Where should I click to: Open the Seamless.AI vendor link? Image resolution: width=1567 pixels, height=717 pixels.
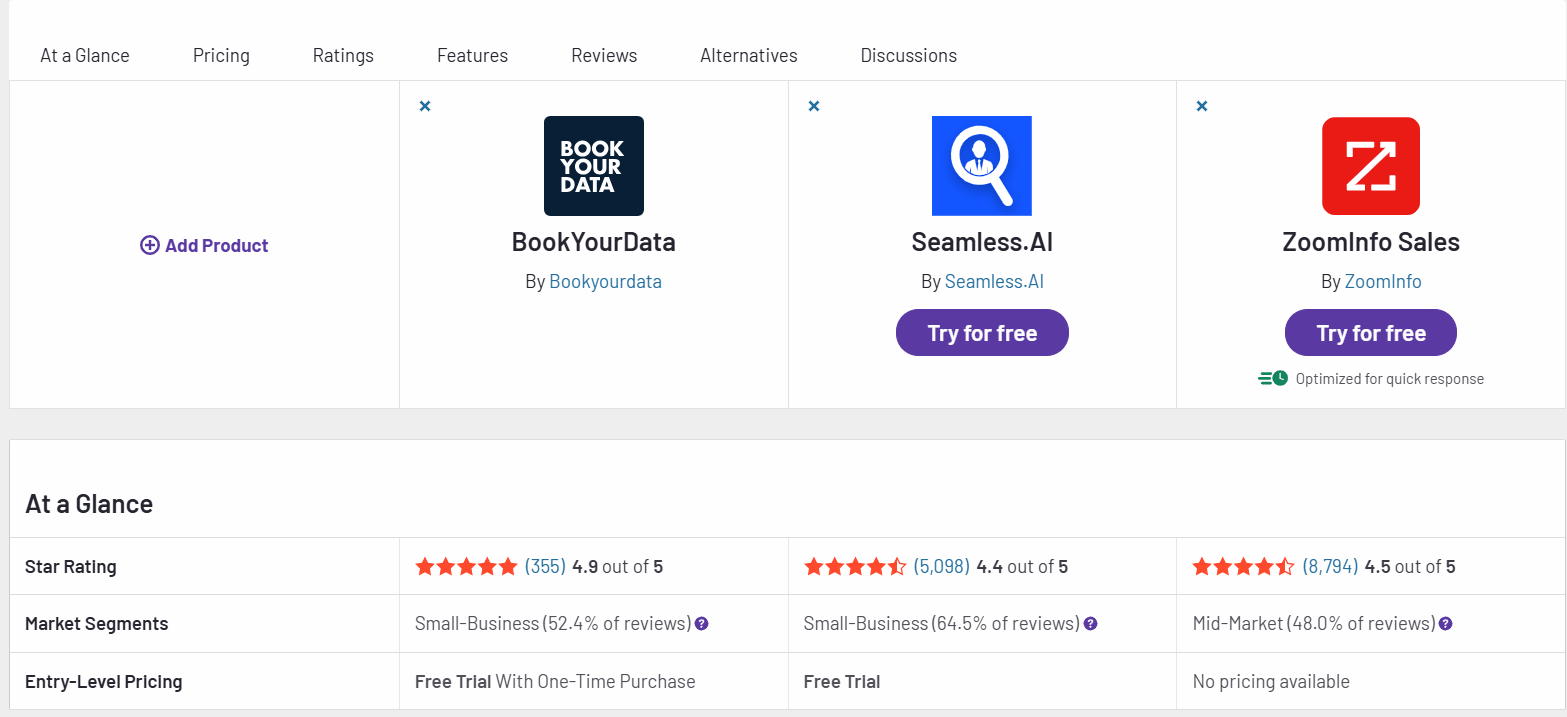[994, 282]
